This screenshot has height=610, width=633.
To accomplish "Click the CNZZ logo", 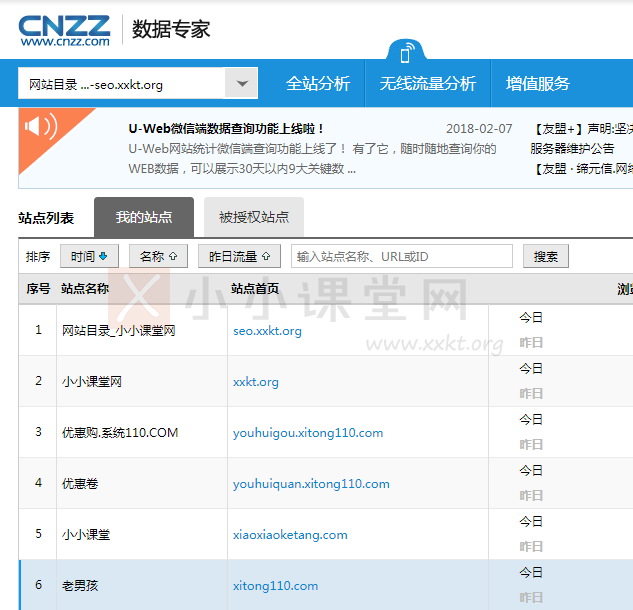I will (x=64, y=31).
